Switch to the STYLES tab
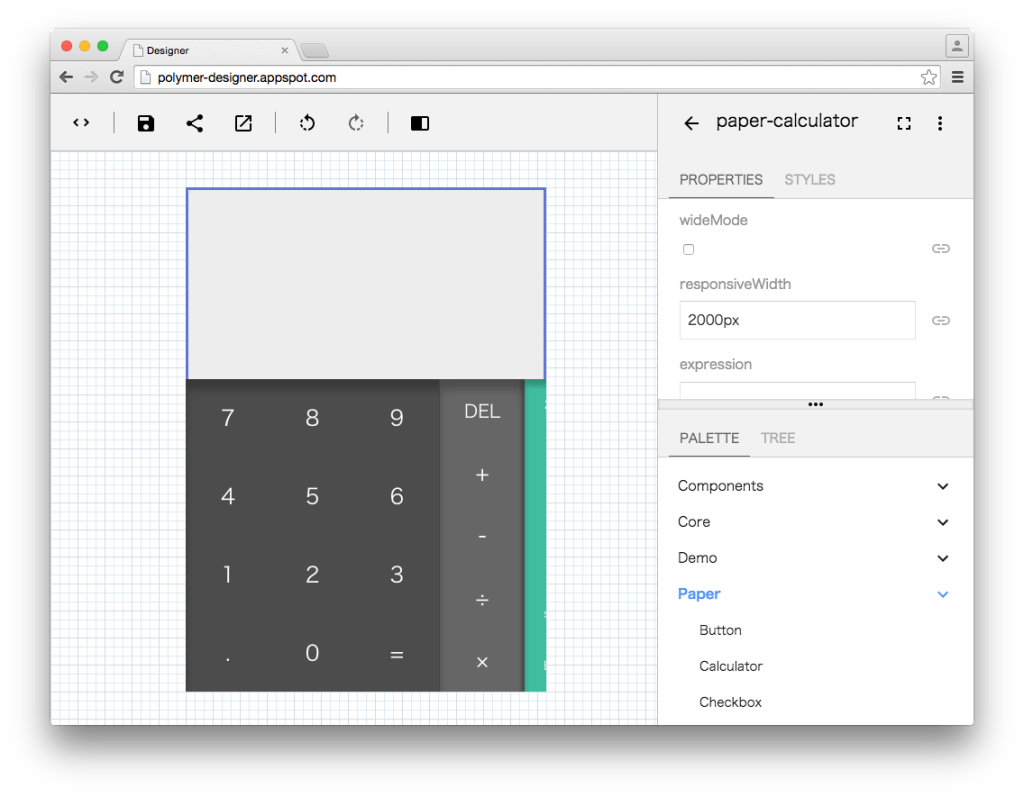The height and width of the screenshot is (797, 1024). point(809,180)
